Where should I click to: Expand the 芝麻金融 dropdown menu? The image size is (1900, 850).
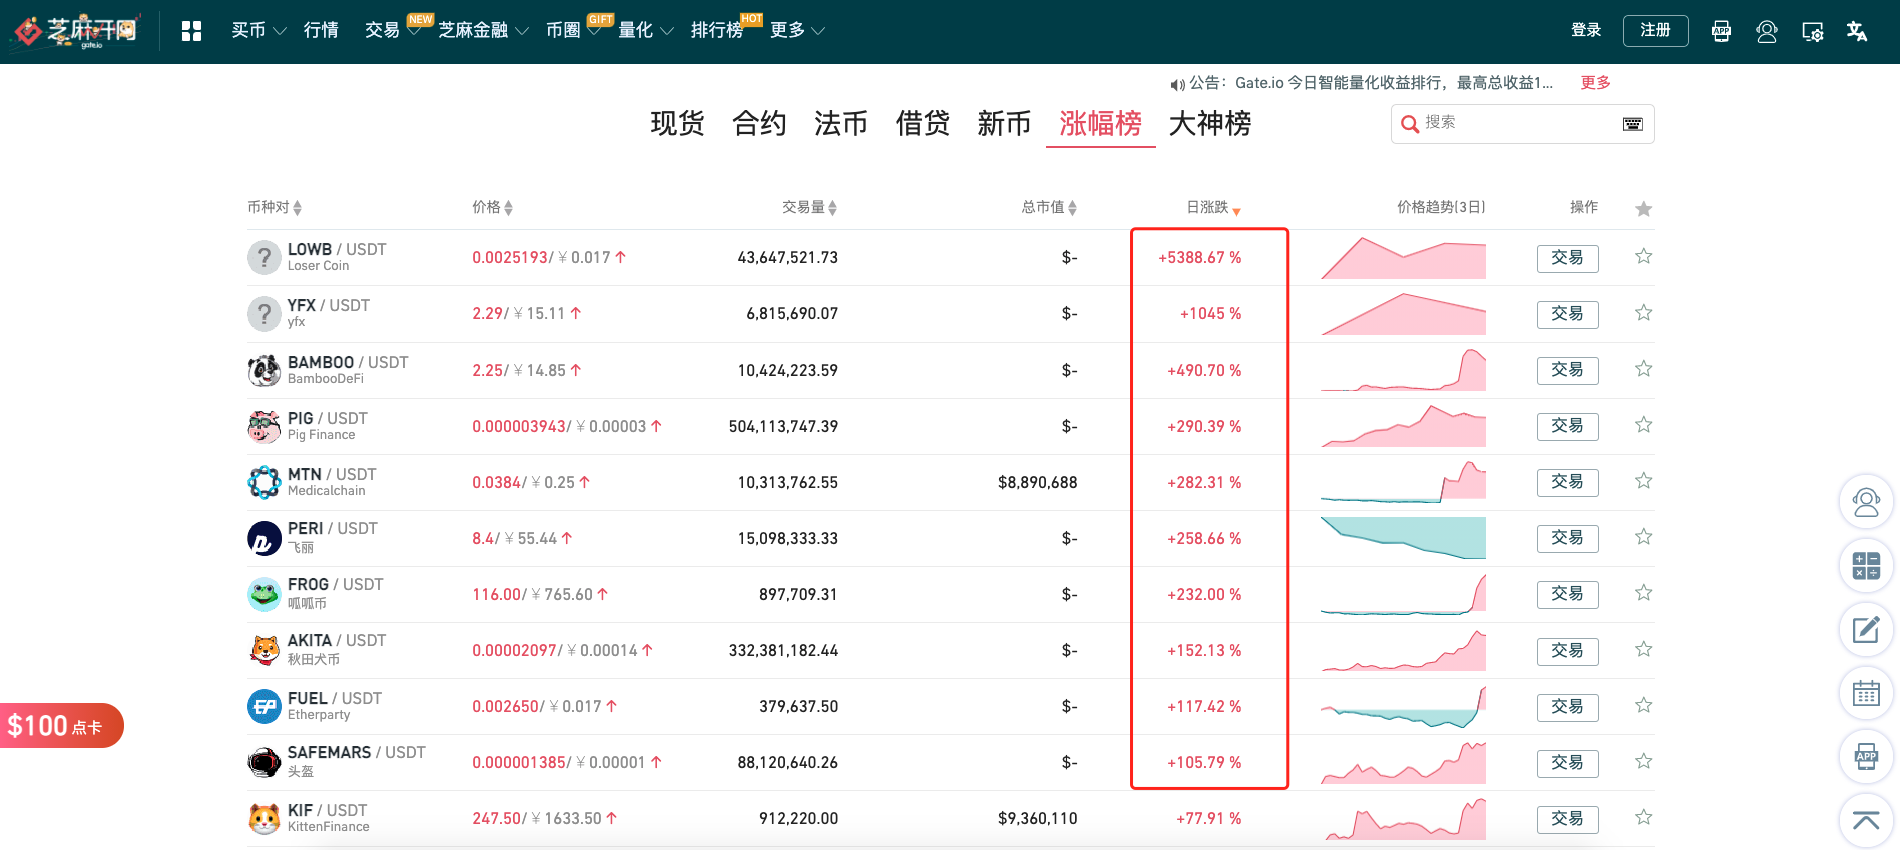pyautogui.click(x=482, y=31)
